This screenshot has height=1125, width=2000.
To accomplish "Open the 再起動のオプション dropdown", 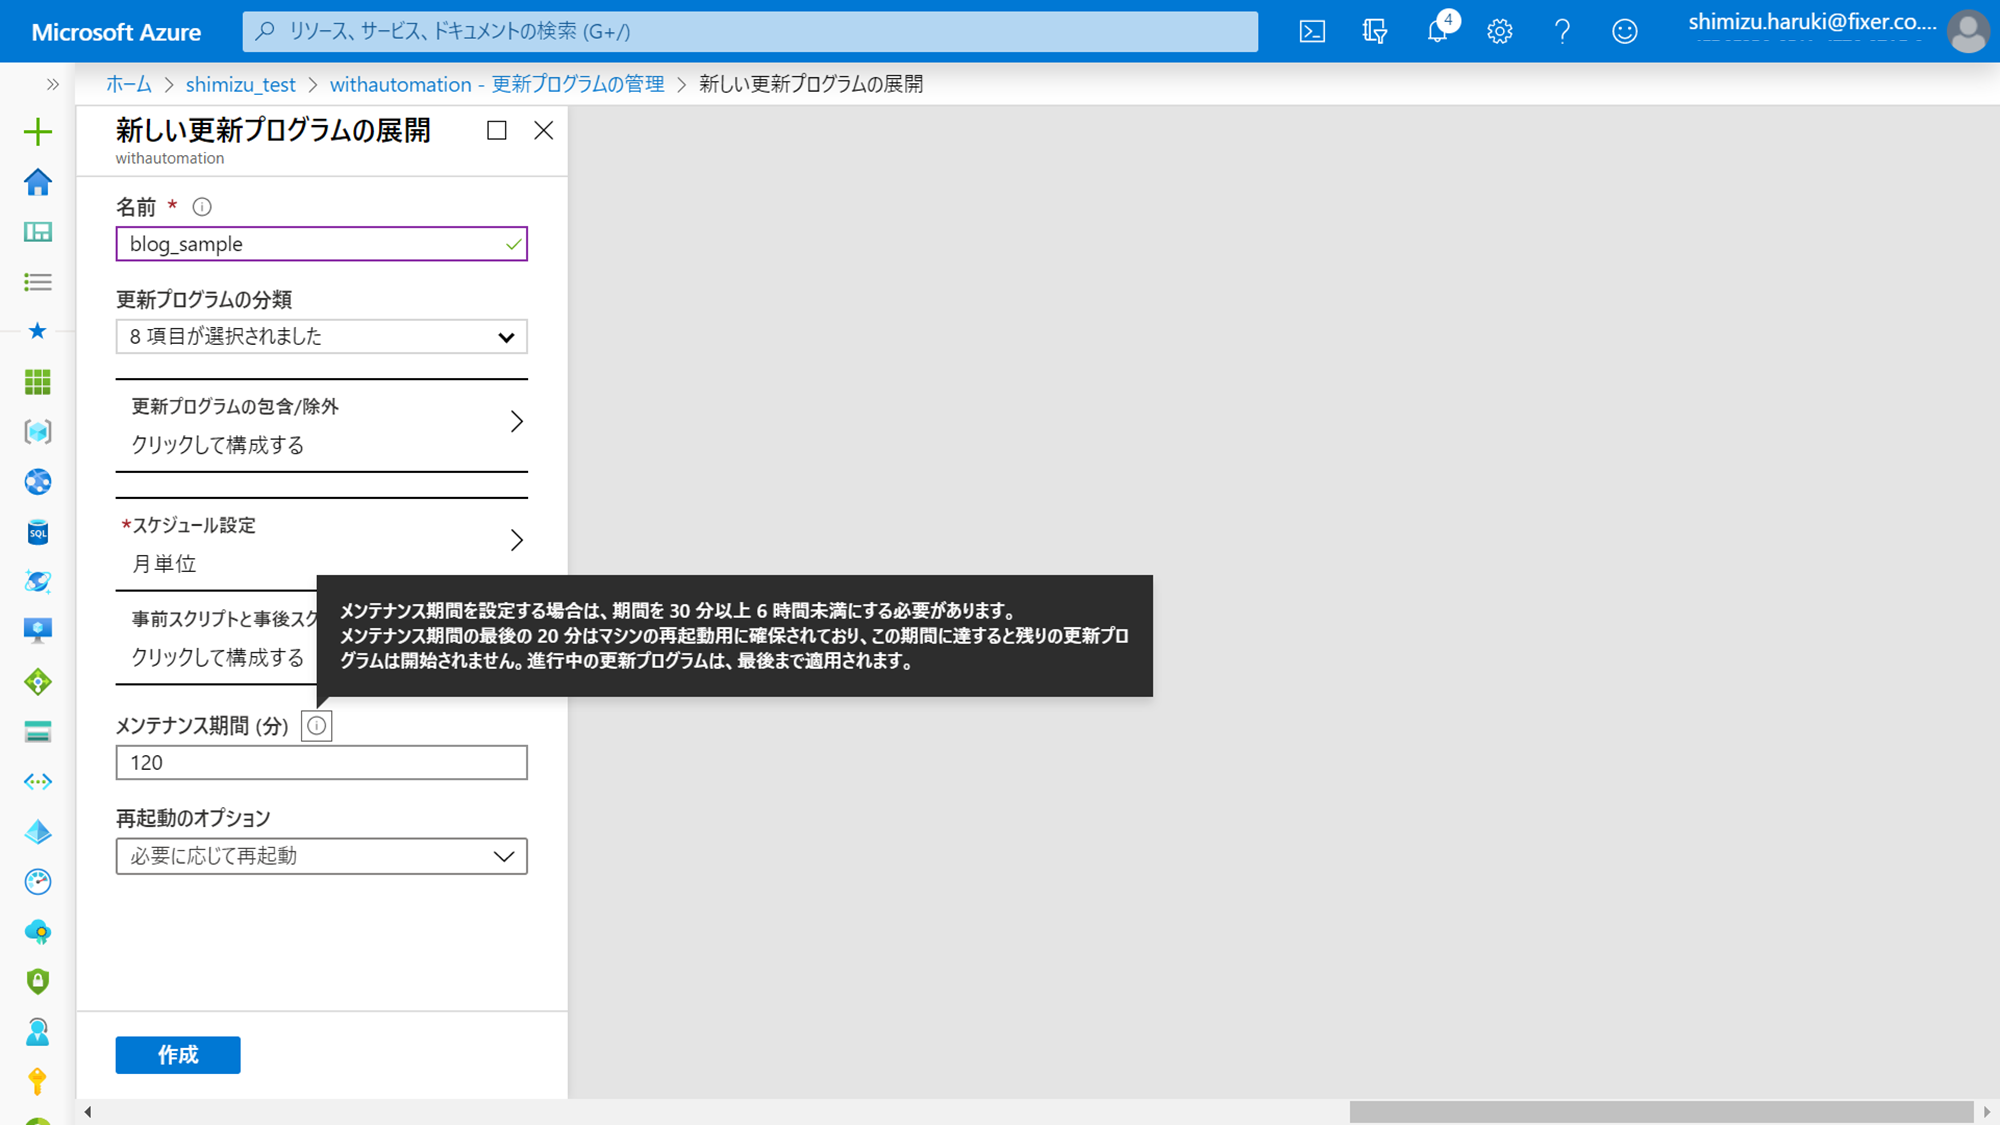I will pos(321,856).
